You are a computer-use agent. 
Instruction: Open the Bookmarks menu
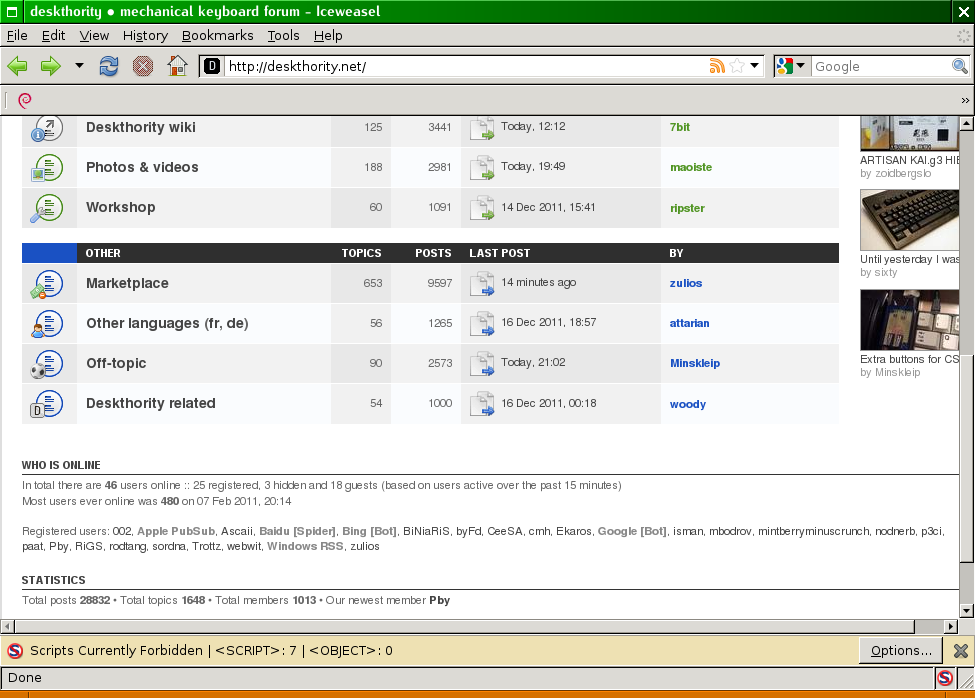[x=217, y=35]
